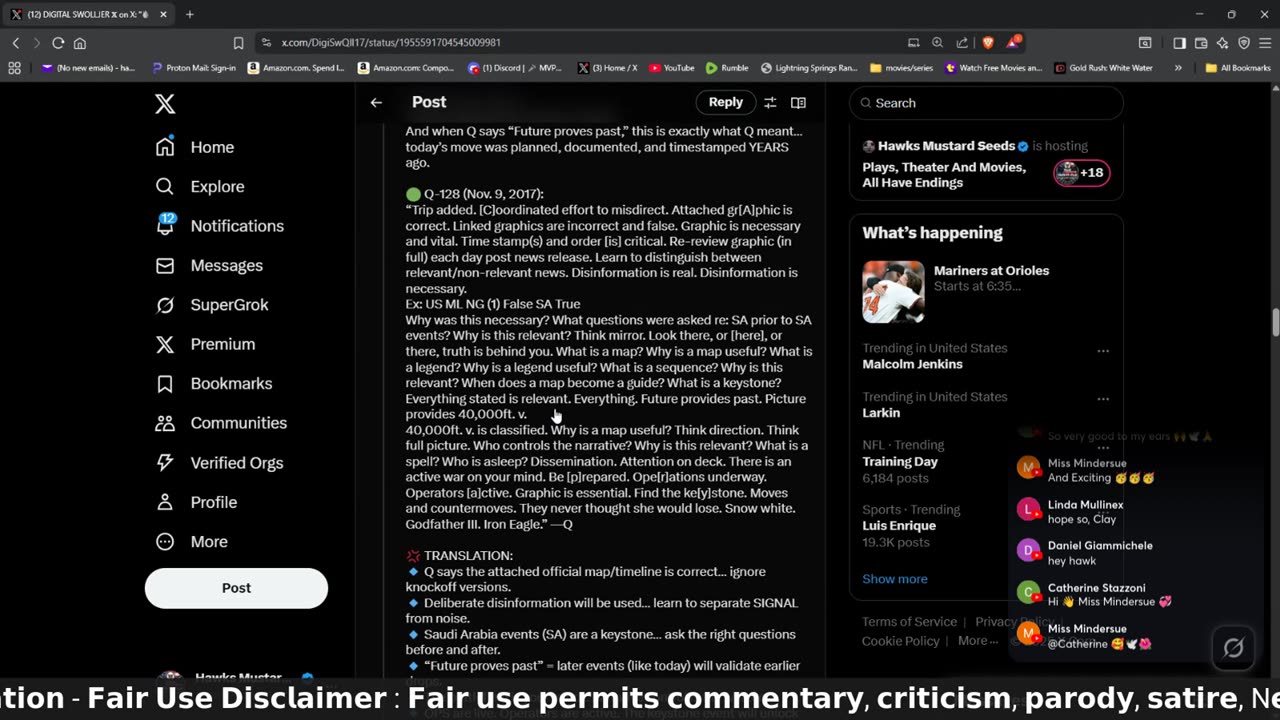Open the Cookie Policy link
This screenshot has width=1280, height=720.
pyautogui.click(x=900, y=641)
